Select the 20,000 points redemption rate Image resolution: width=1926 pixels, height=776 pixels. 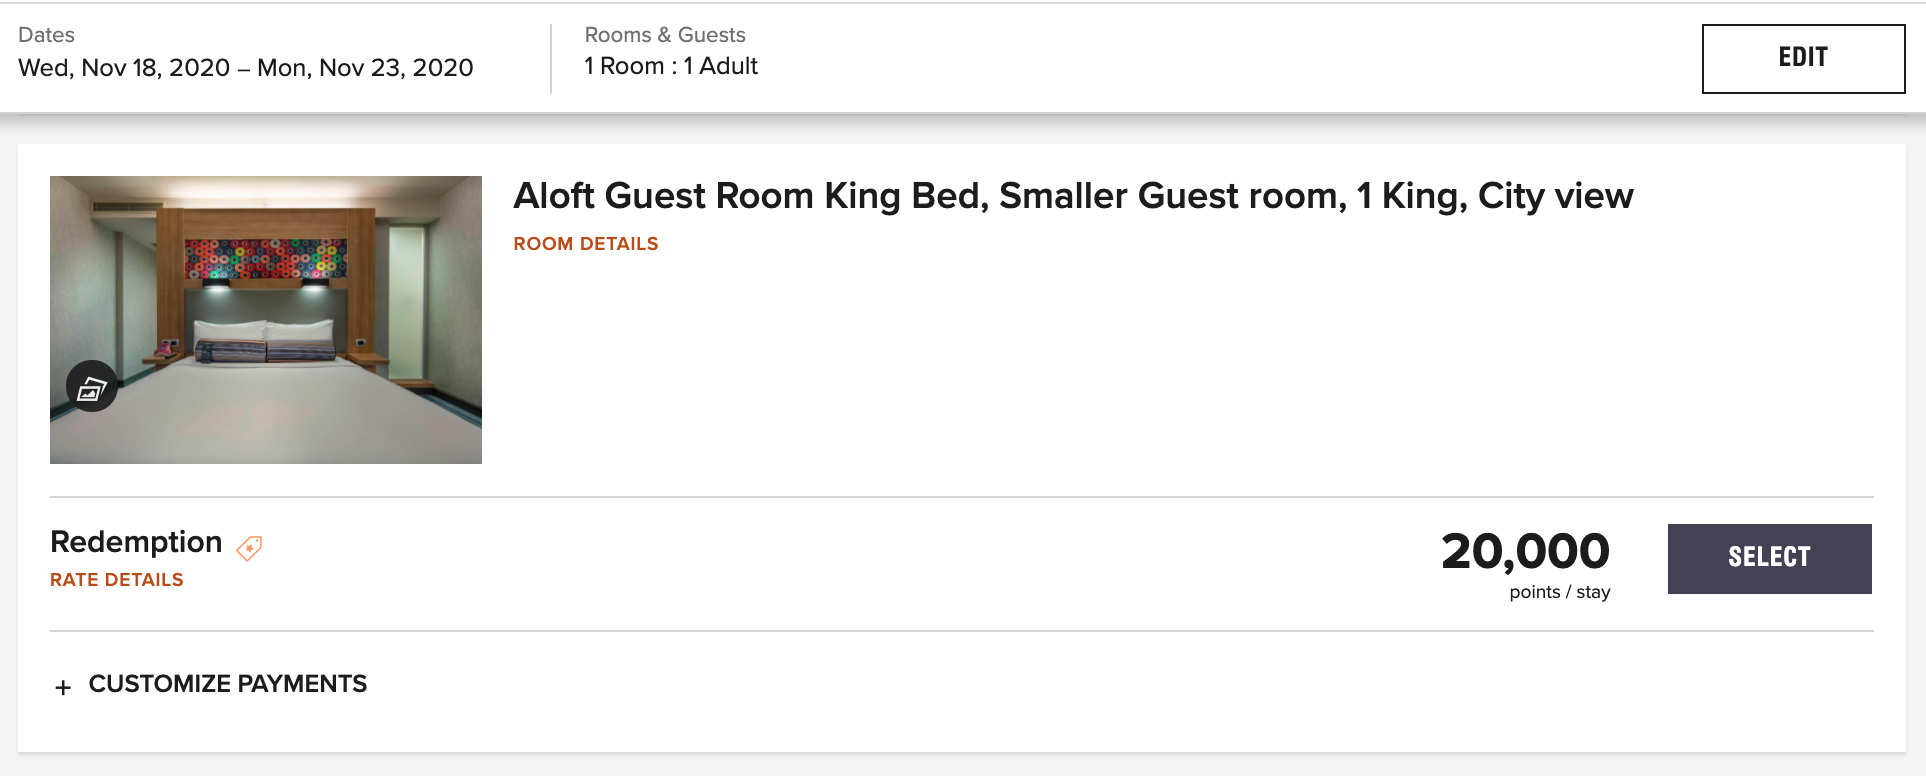coord(1769,558)
